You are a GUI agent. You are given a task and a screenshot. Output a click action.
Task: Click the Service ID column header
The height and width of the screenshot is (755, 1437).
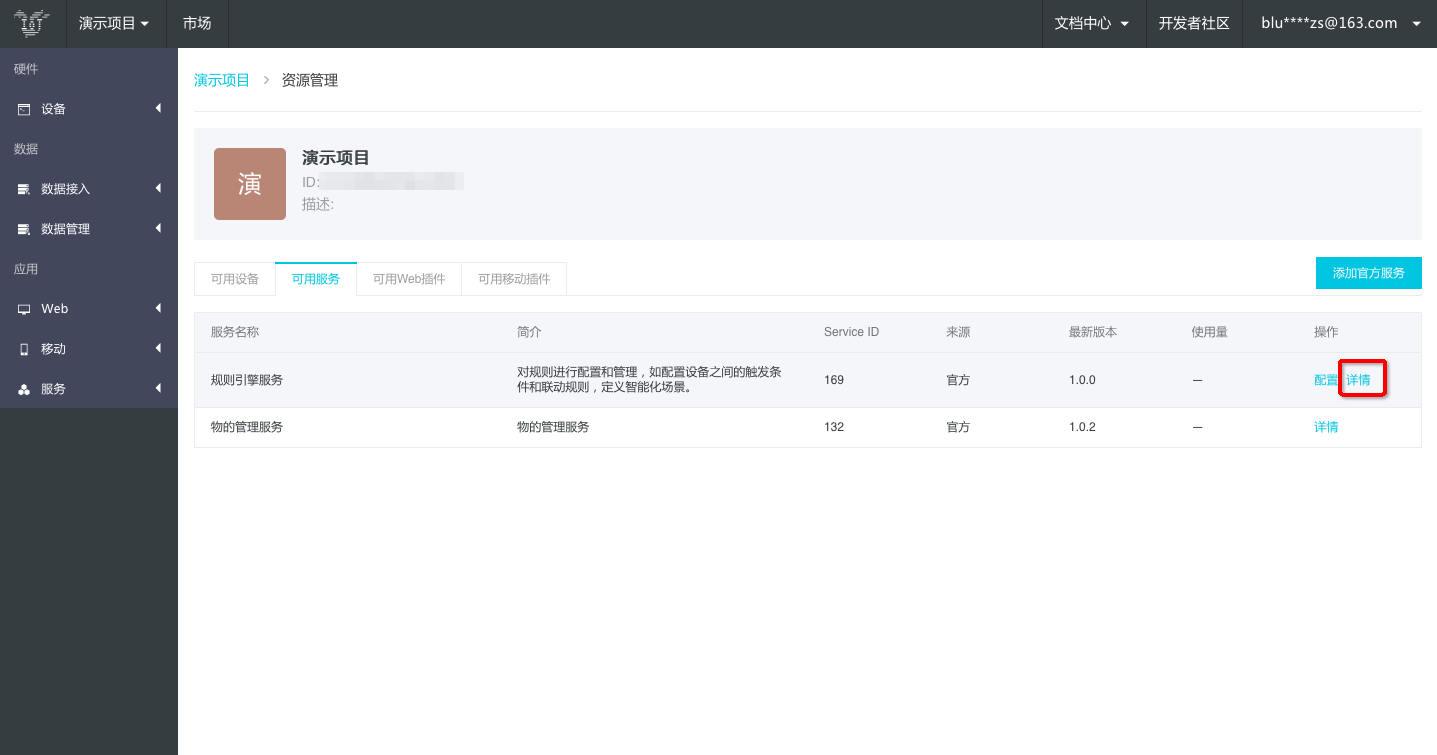(852, 332)
